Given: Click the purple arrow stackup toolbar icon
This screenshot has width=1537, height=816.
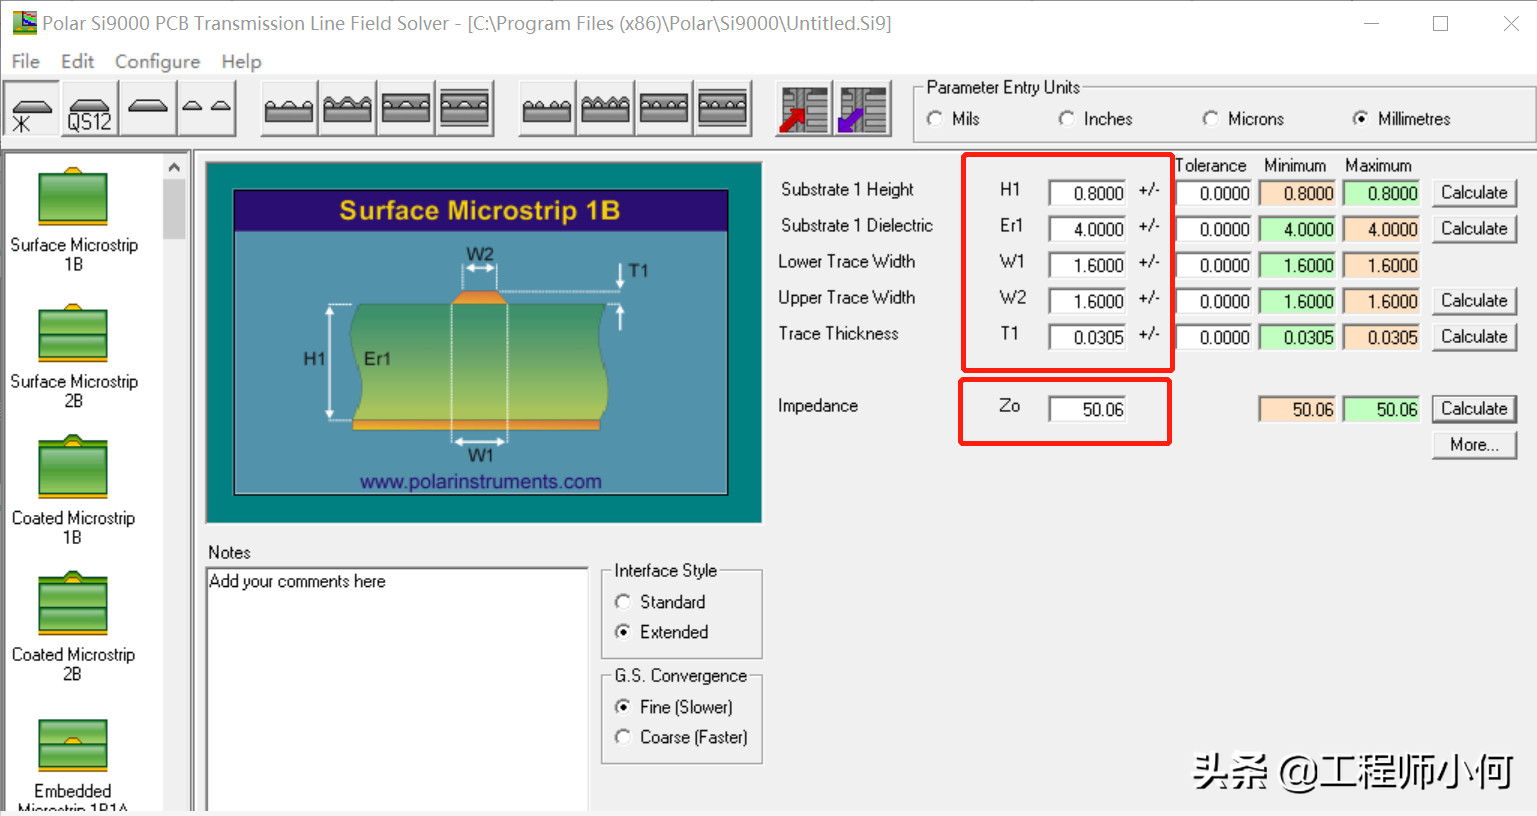Looking at the screenshot, I should coord(863,109).
